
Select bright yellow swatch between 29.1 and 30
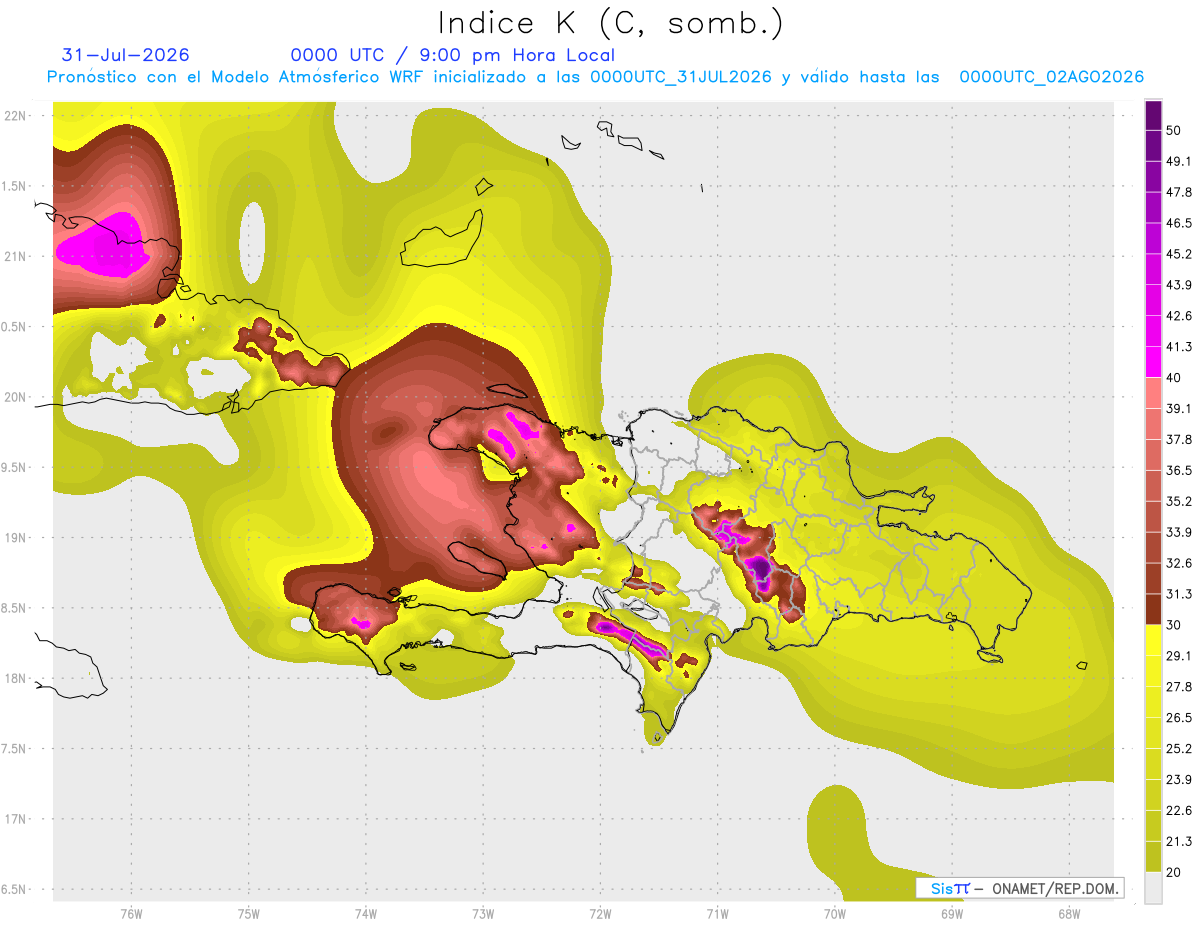(x=1153, y=640)
